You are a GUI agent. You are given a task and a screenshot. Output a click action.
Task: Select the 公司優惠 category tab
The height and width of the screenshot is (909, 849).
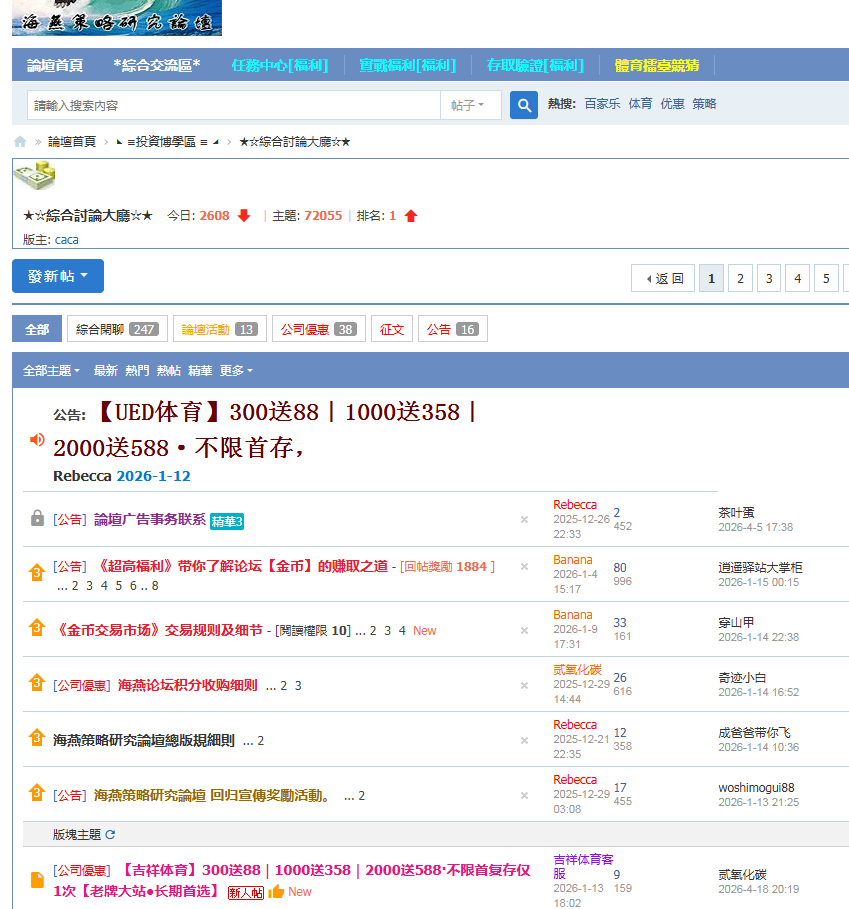click(317, 329)
